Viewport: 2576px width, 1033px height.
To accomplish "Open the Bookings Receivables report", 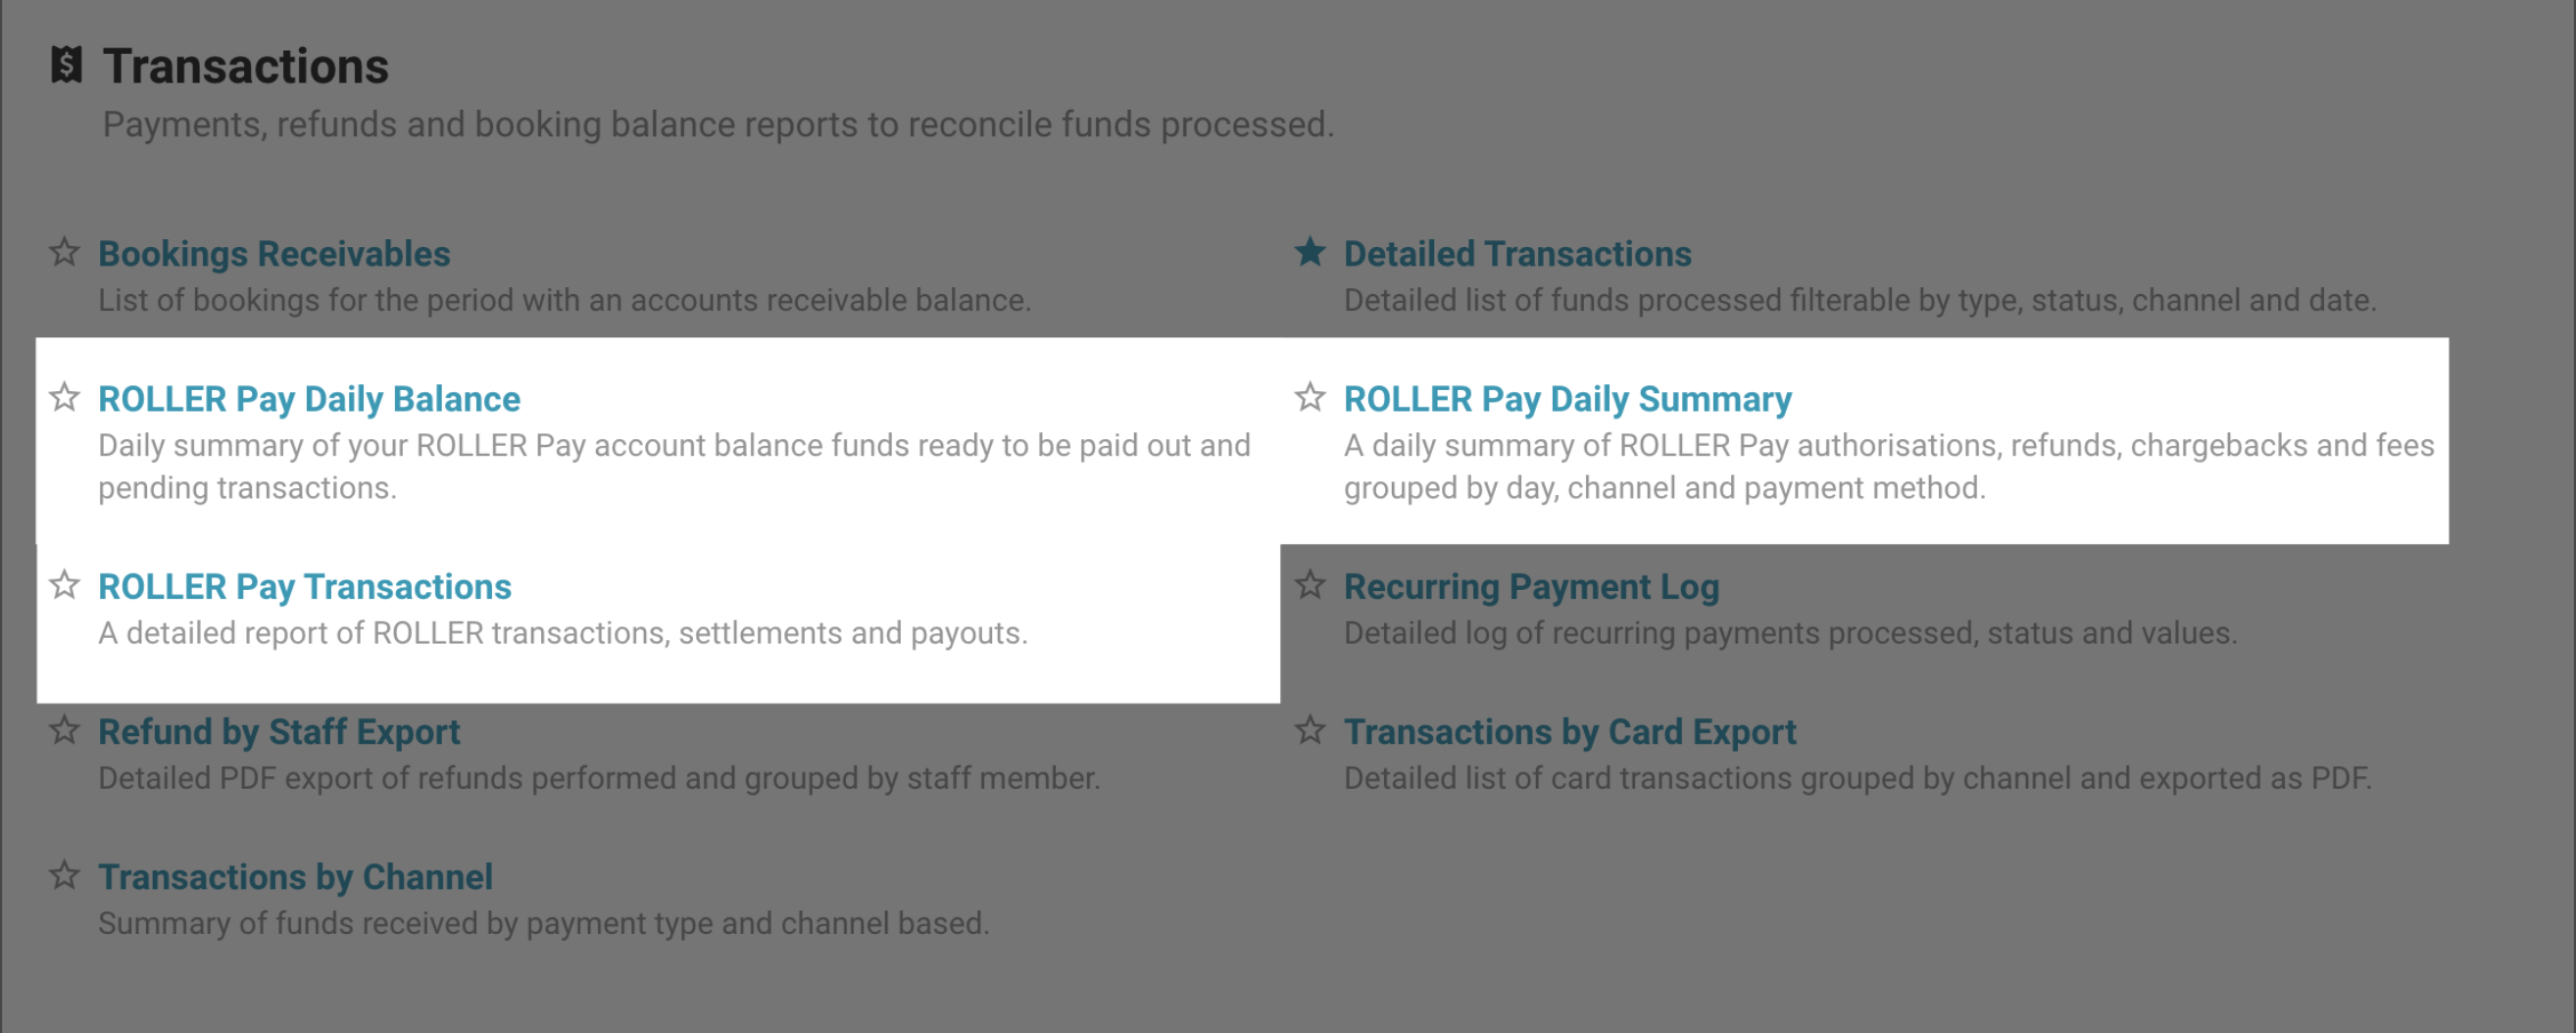I will pyautogui.click(x=274, y=254).
